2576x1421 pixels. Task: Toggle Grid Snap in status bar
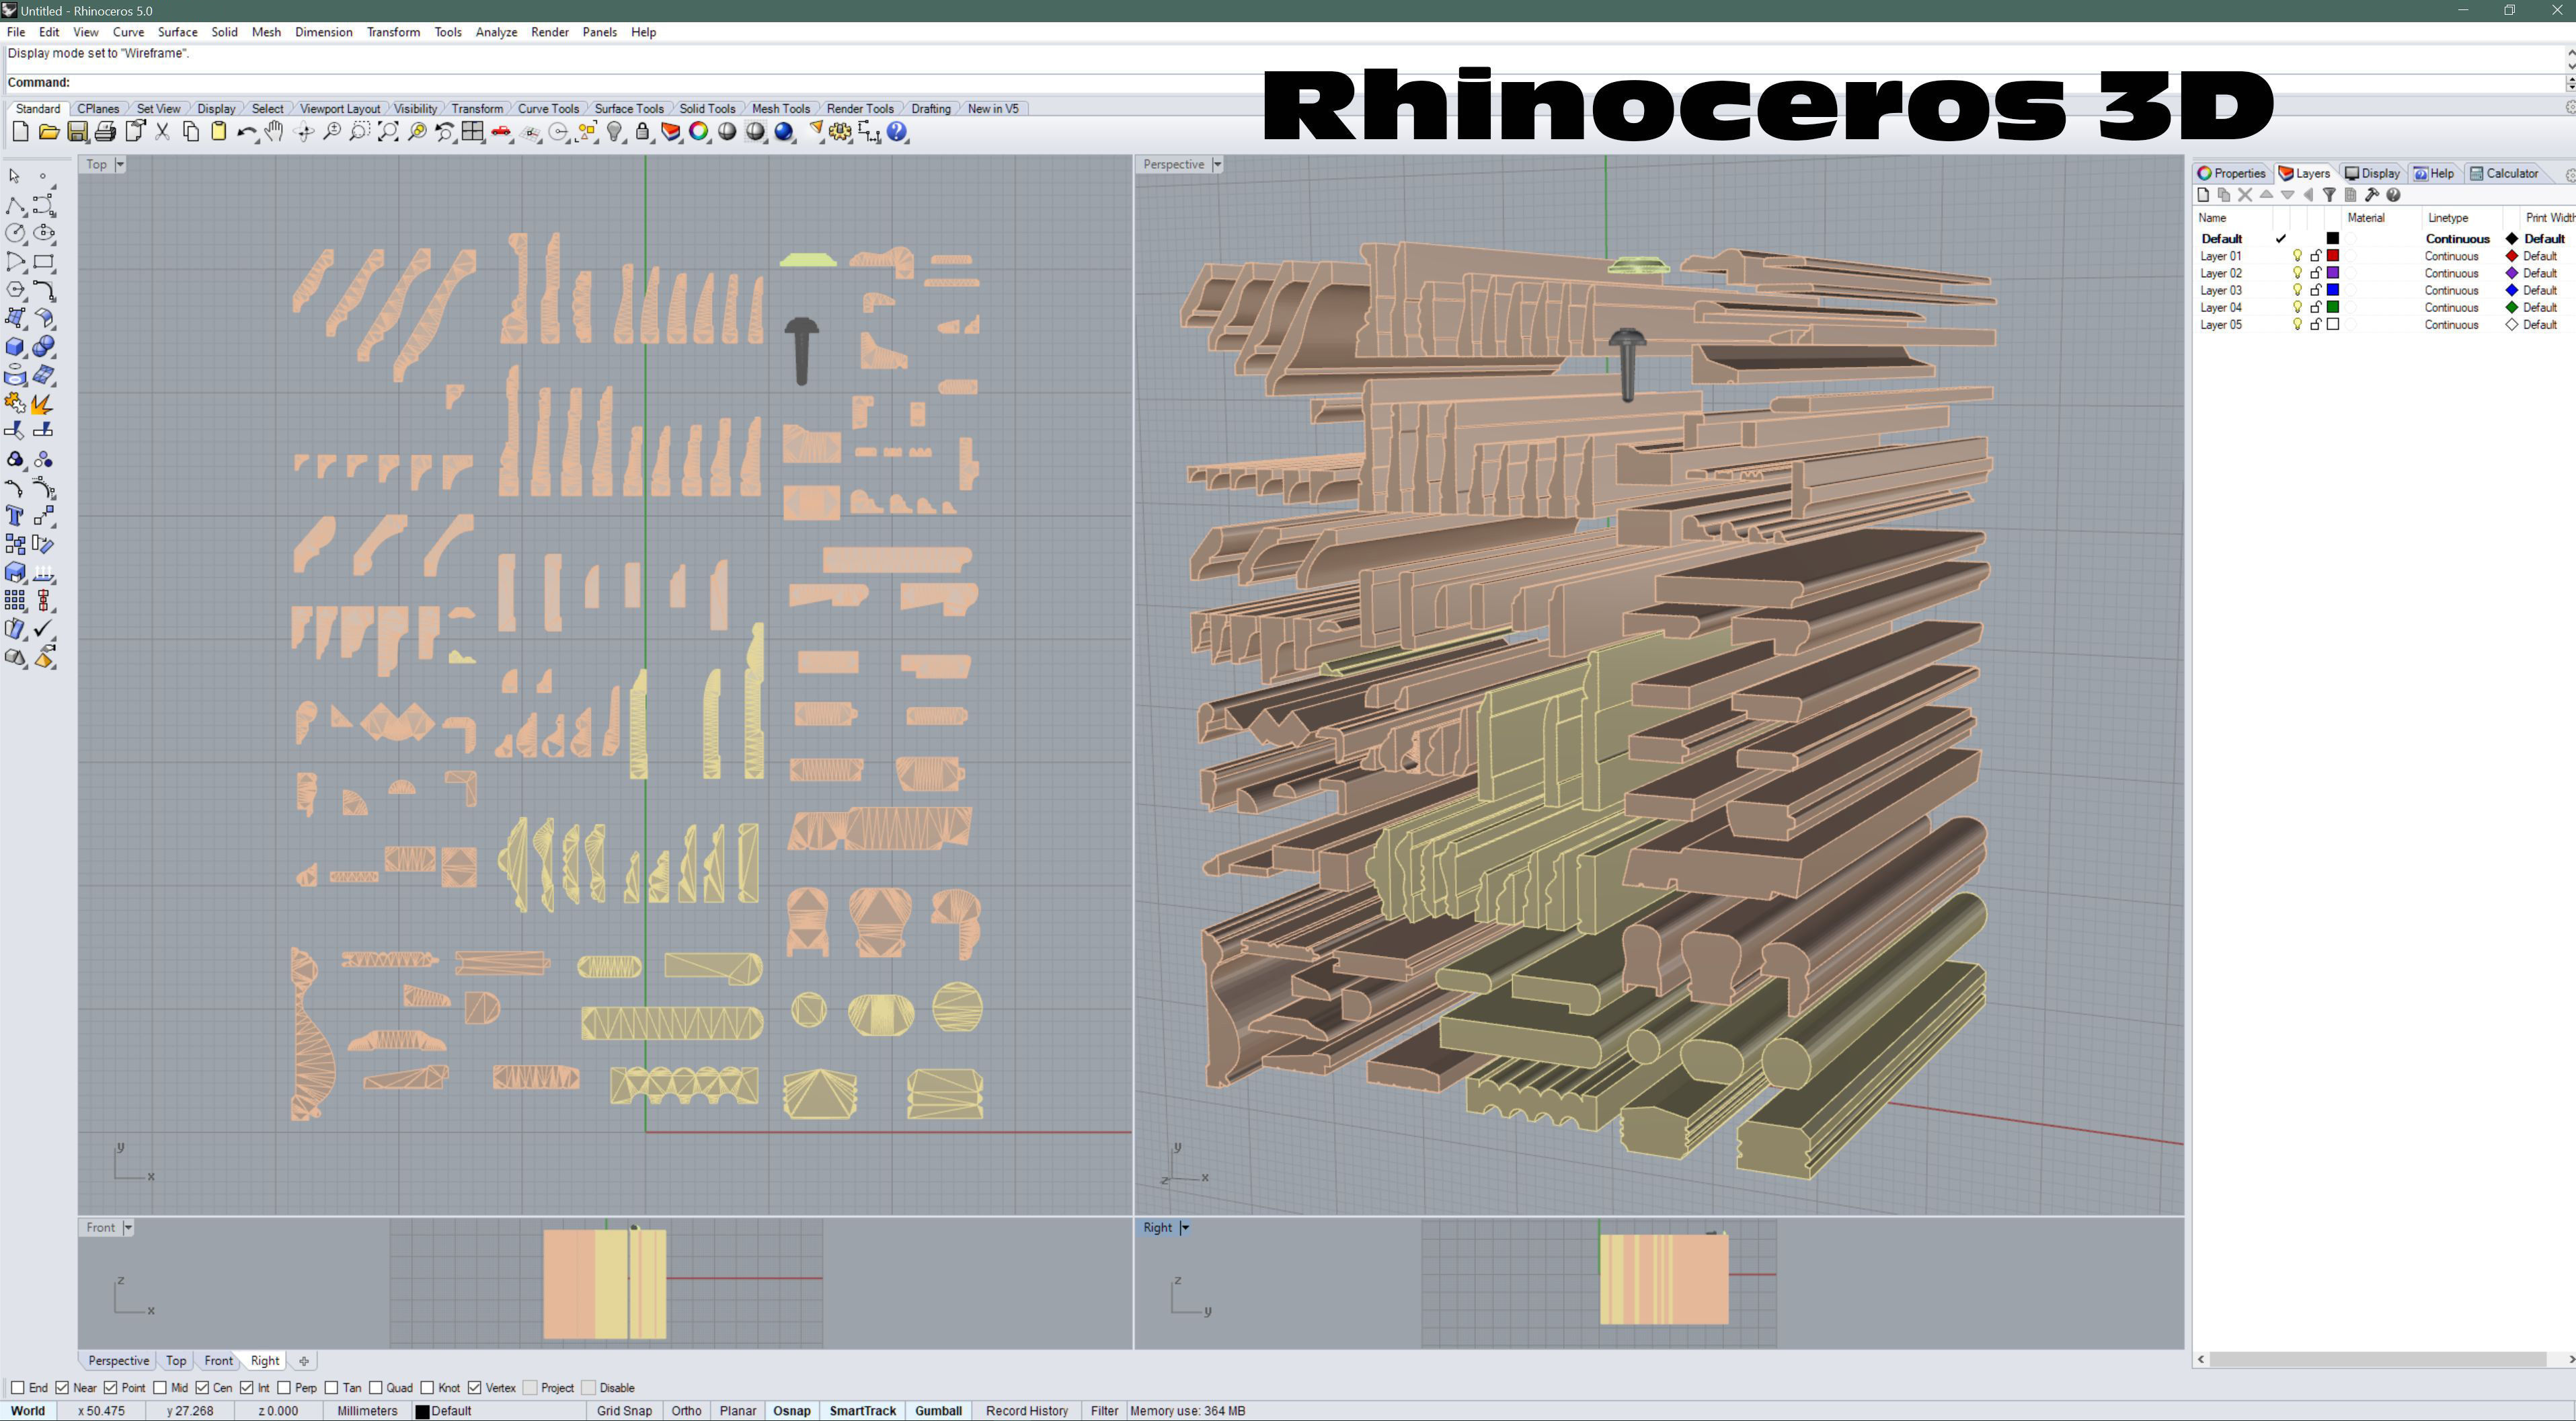pos(624,1411)
